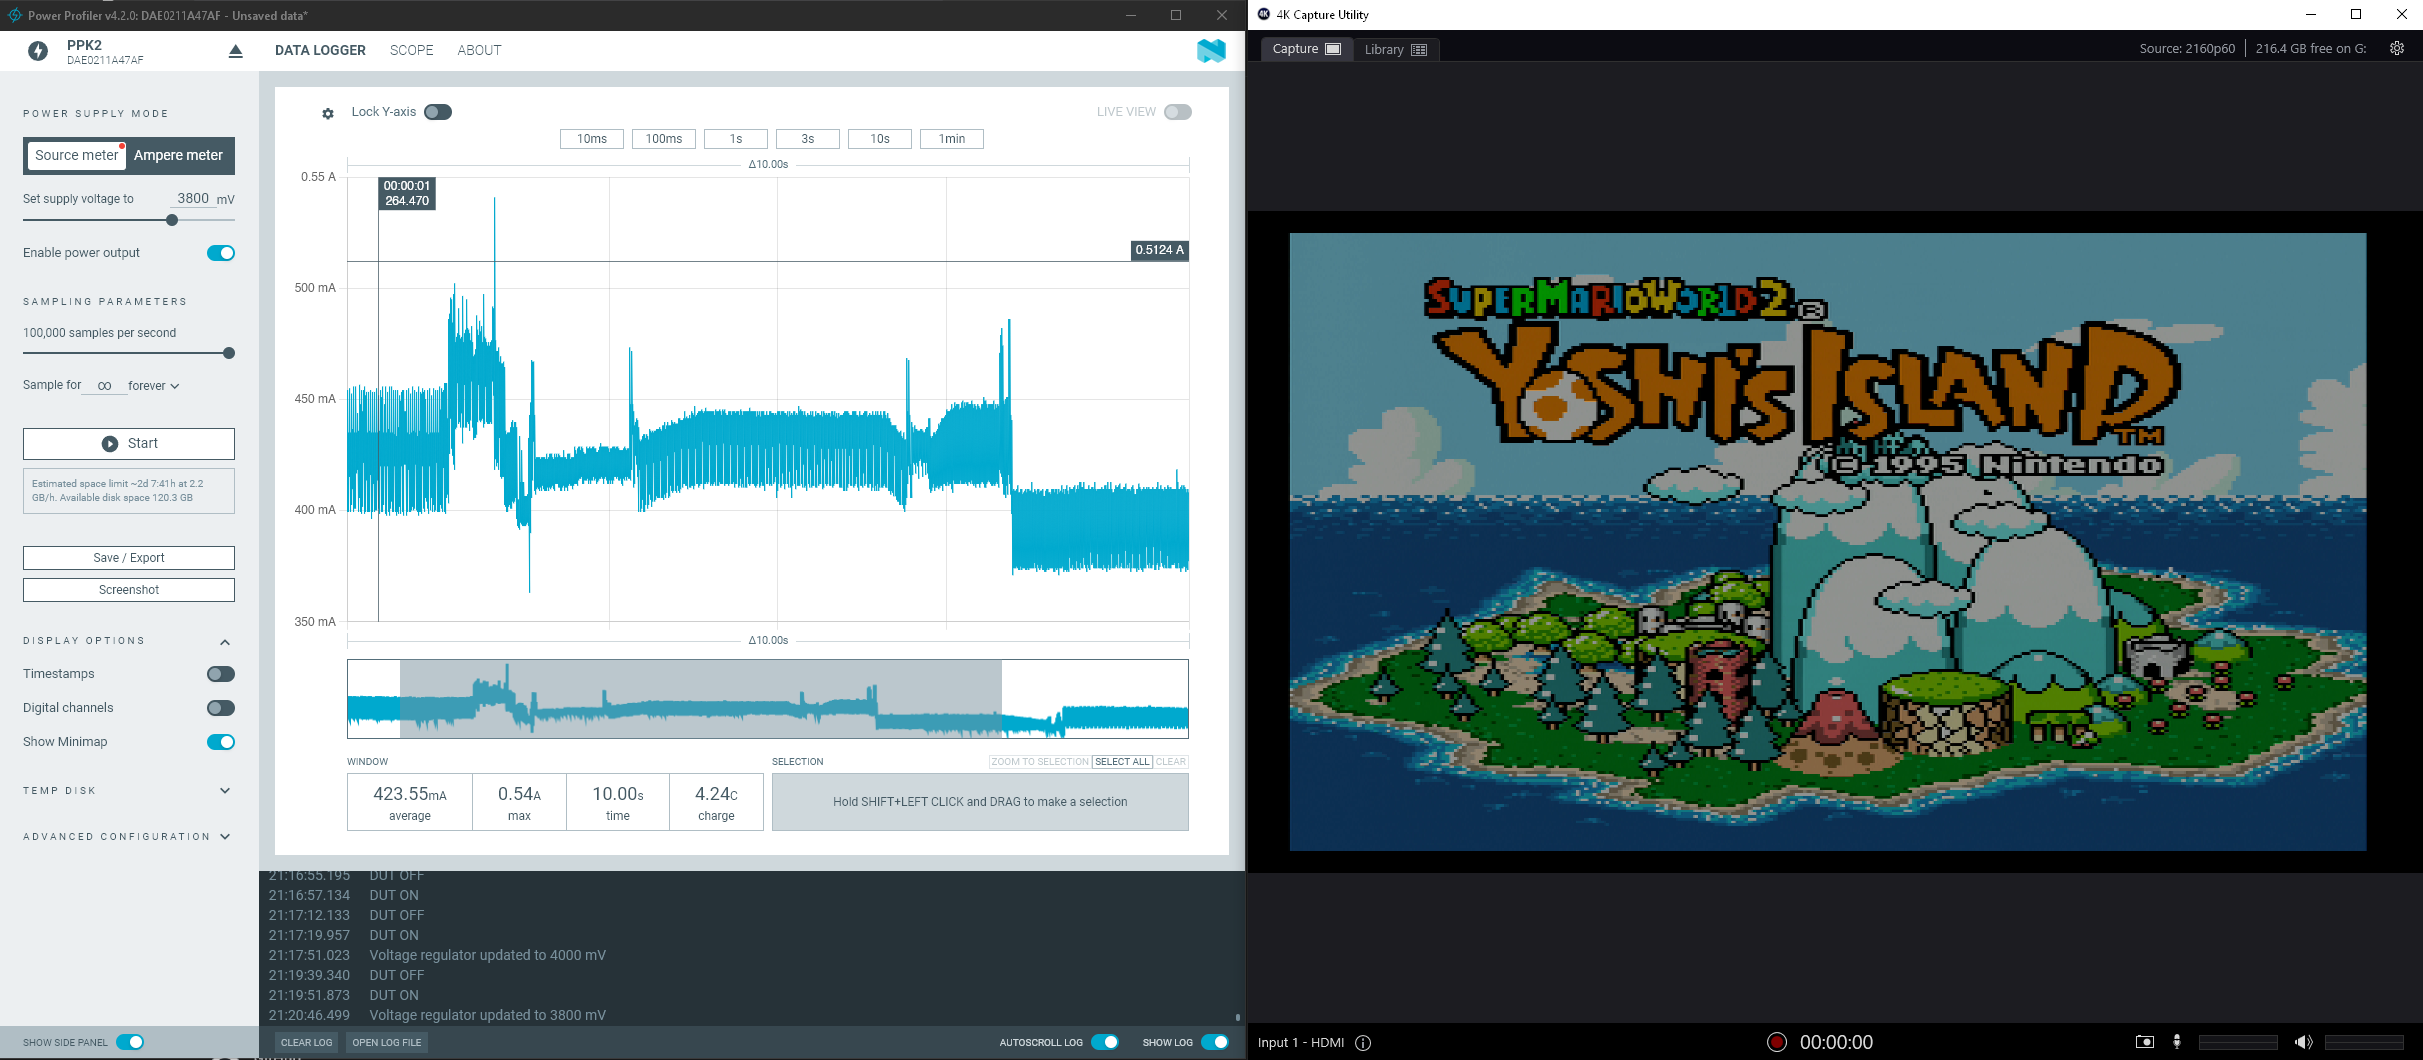Image resolution: width=2423 pixels, height=1060 pixels.
Task: Toggle Show Minimap off
Action: pyautogui.click(x=221, y=742)
